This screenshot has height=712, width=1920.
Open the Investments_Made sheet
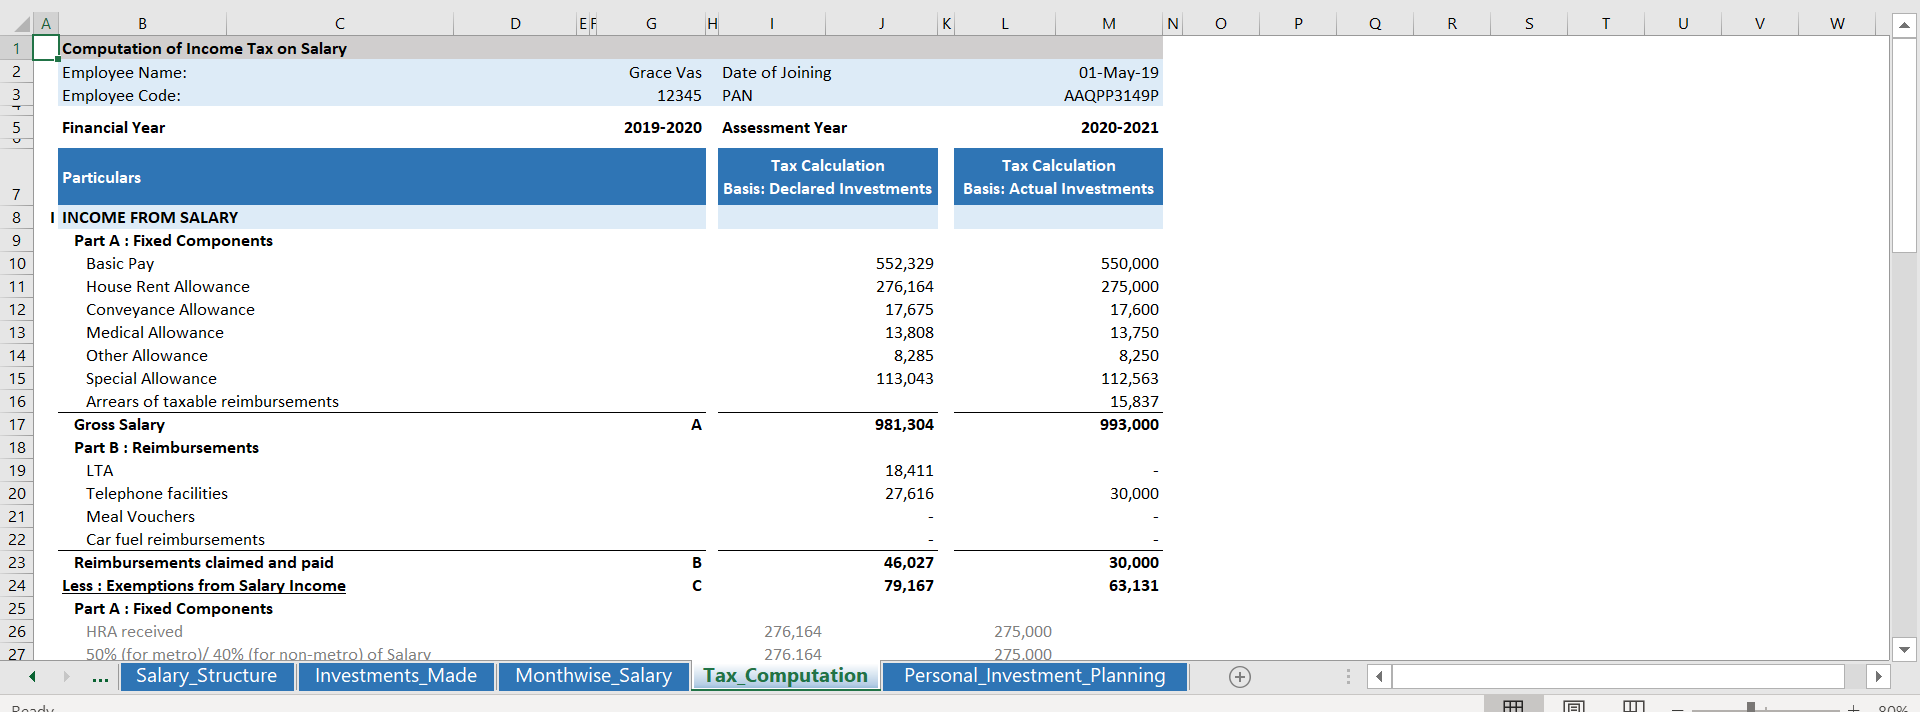(x=396, y=676)
